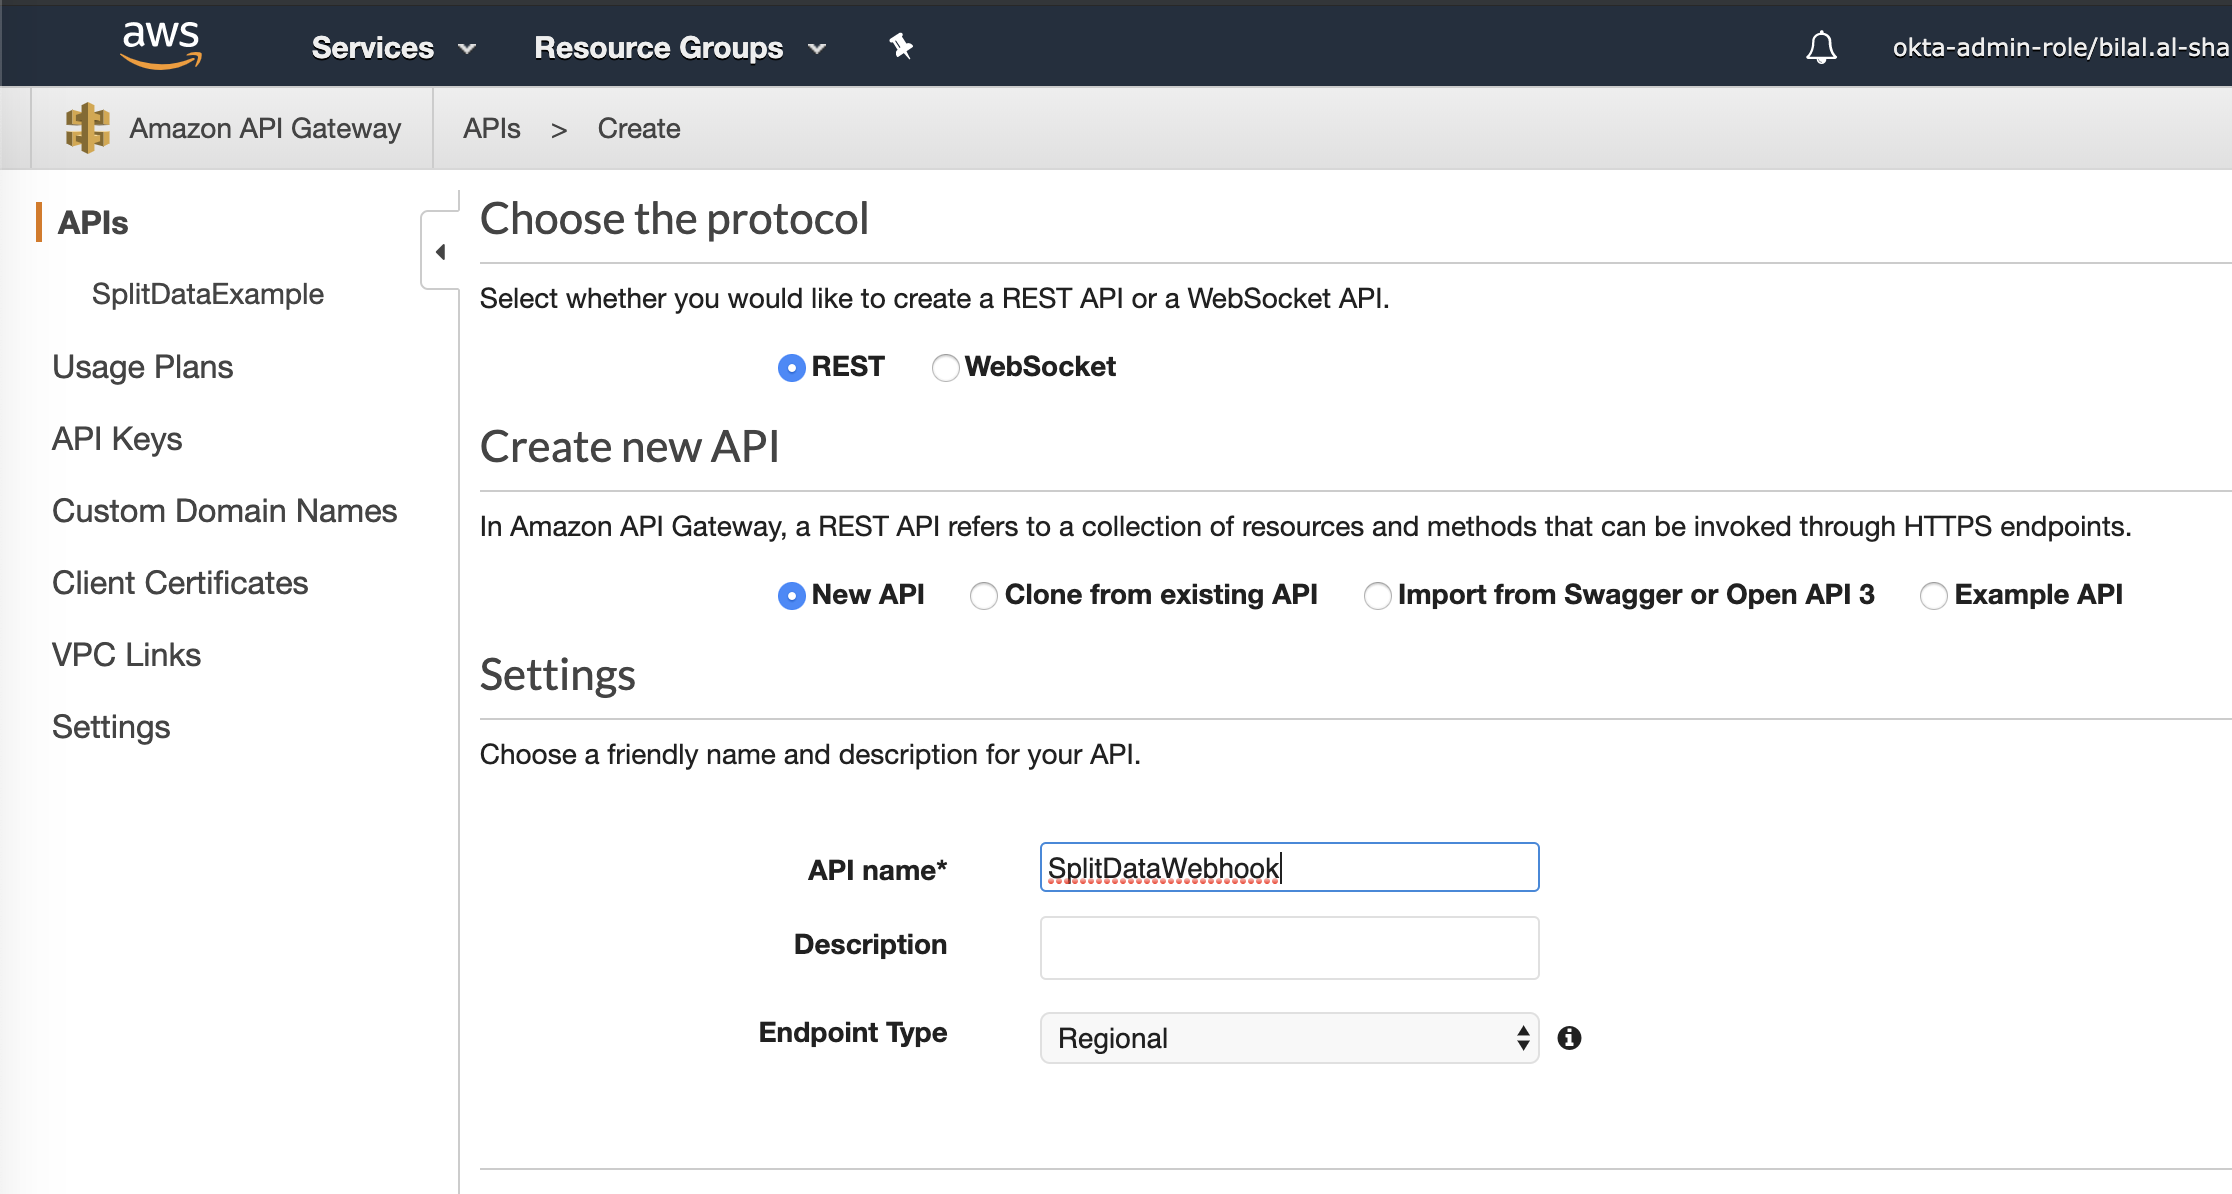The width and height of the screenshot is (2232, 1194).
Task: Click the AWS logo icon
Action: click(160, 45)
